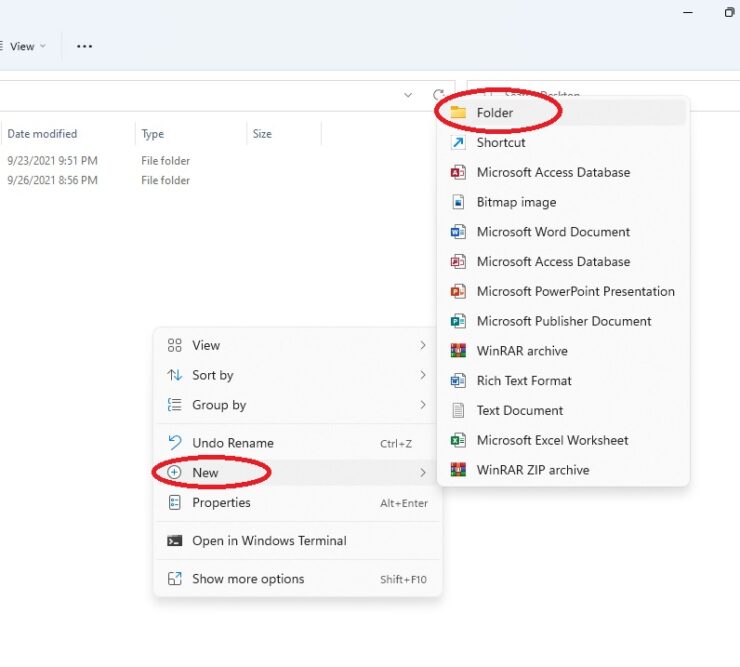Click the arrows icon beside Sort by

coord(174,375)
